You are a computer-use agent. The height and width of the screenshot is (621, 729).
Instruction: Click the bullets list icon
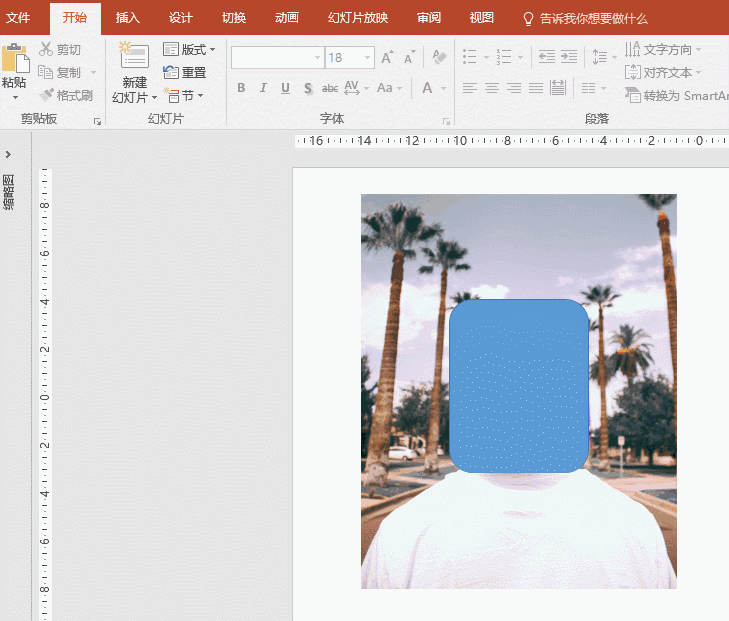[470, 57]
